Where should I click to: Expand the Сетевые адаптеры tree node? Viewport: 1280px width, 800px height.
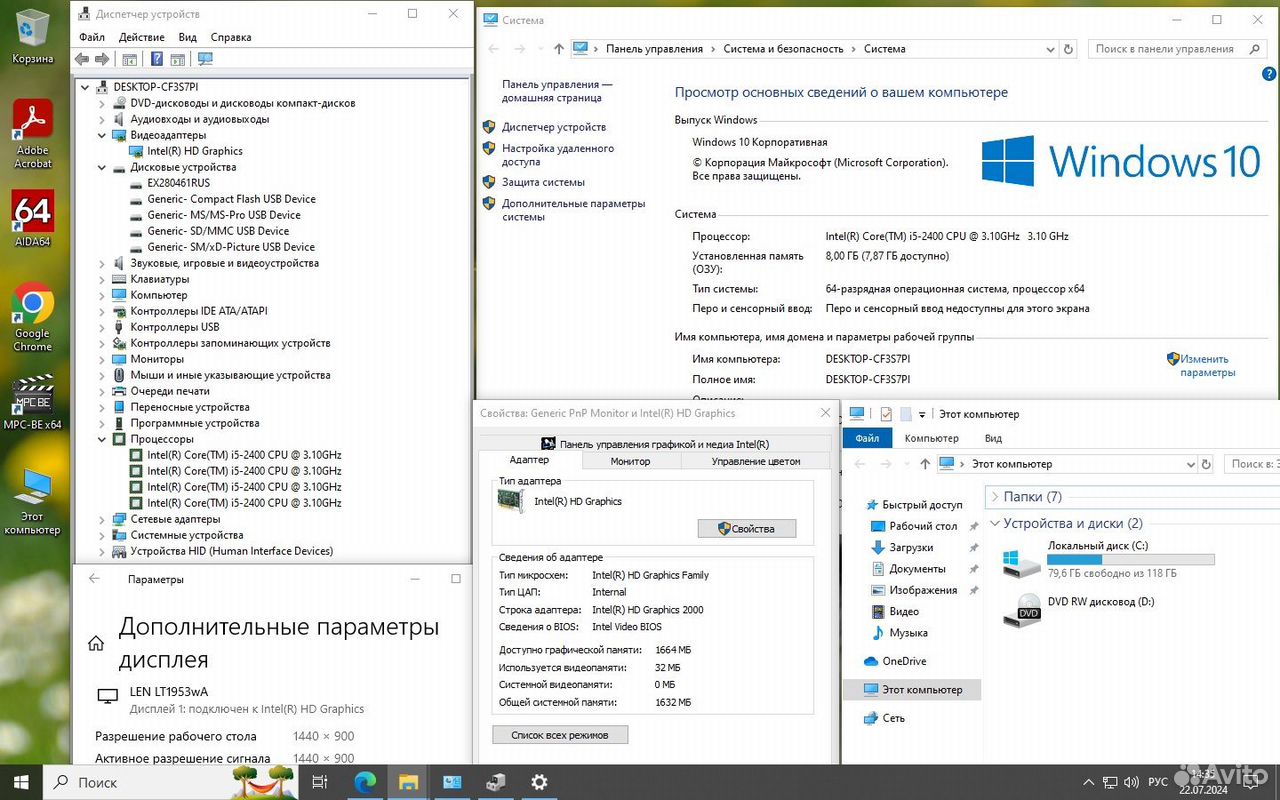(x=102, y=519)
